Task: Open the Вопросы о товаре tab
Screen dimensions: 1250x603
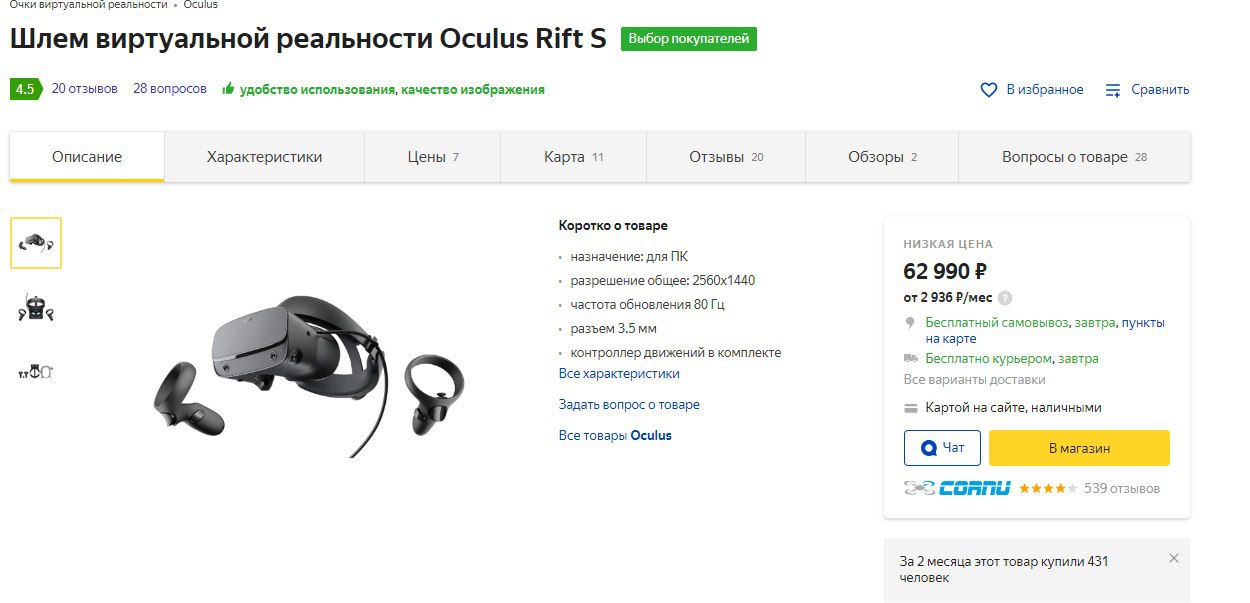Action: click(x=1074, y=157)
